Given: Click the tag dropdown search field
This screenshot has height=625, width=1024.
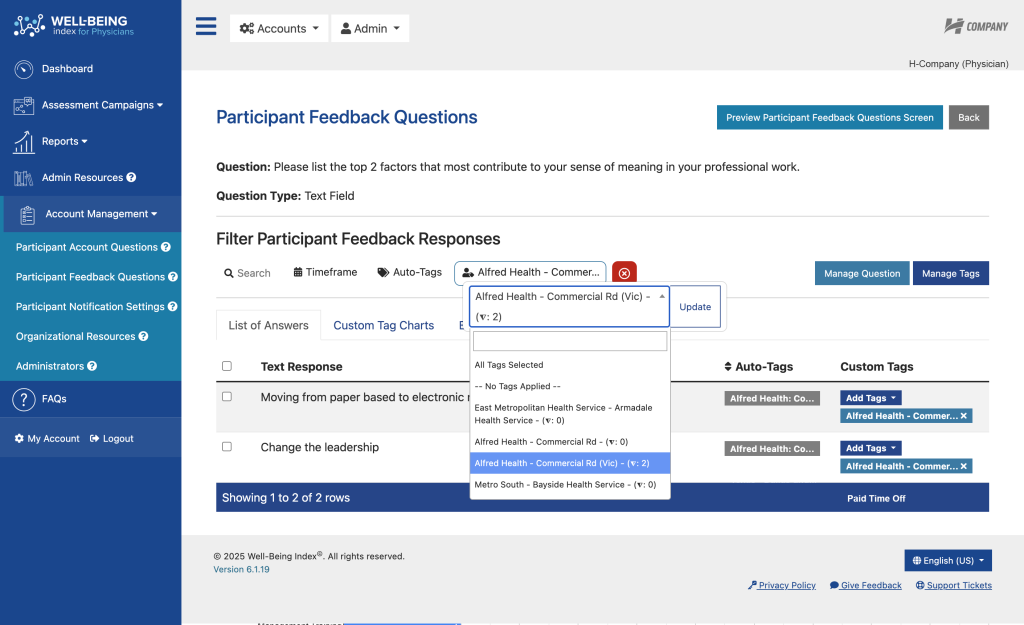Looking at the screenshot, I should pyautogui.click(x=569, y=340).
